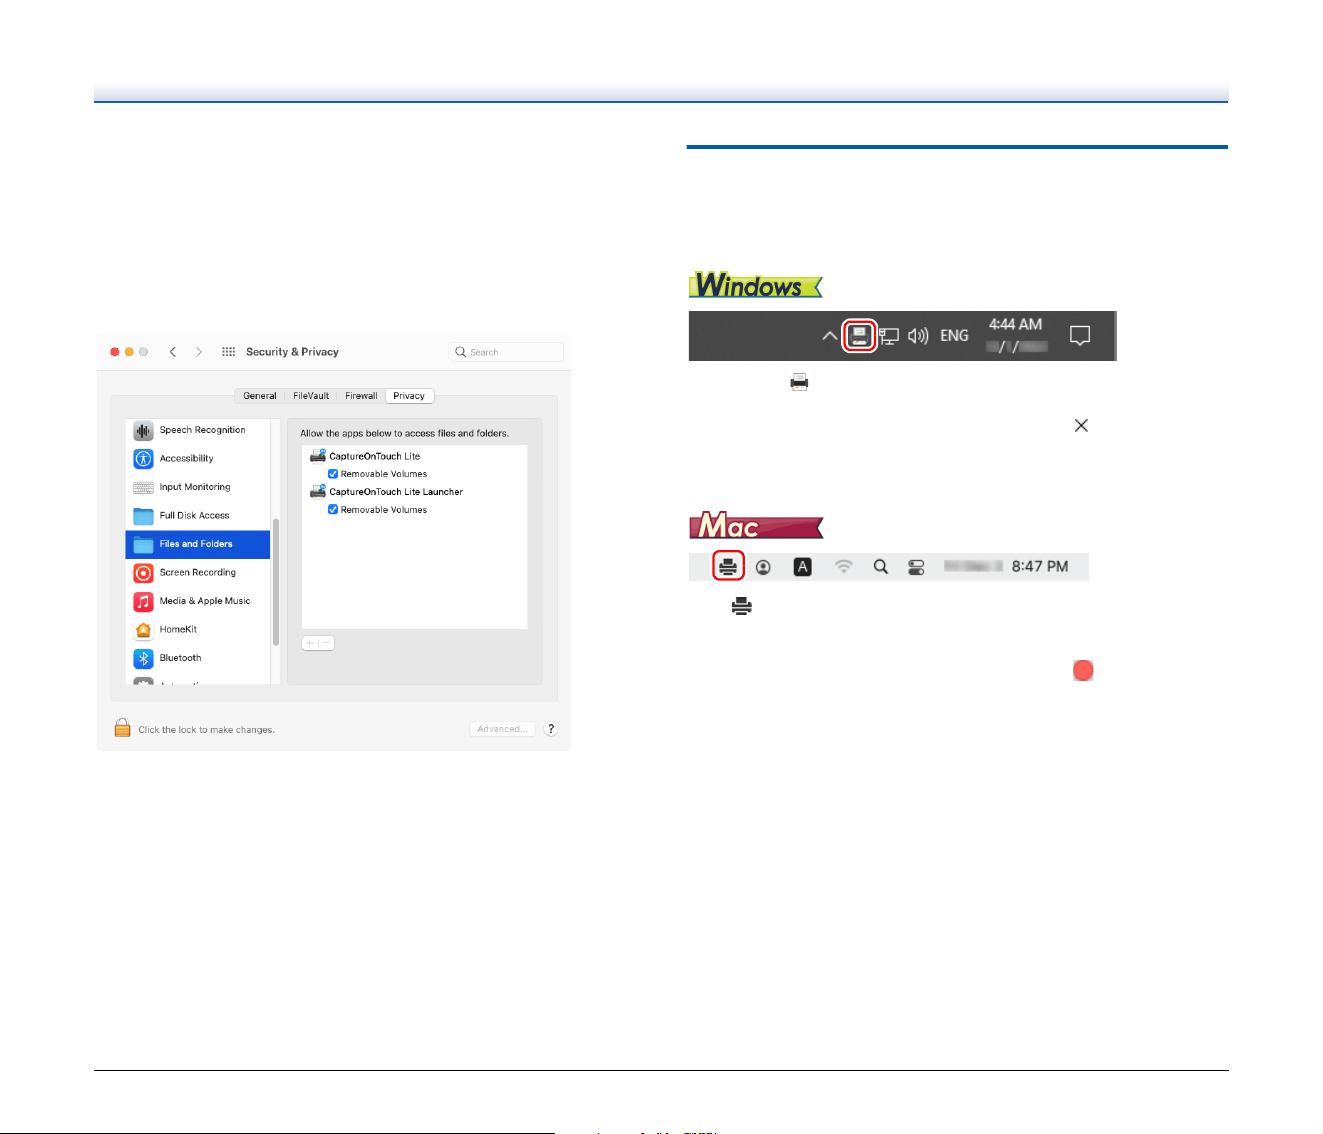The height and width of the screenshot is (1134, 1323).
Task: Click the 4:44 AM clock in Windows taskbar
Action: click(x=1016, y=324)
